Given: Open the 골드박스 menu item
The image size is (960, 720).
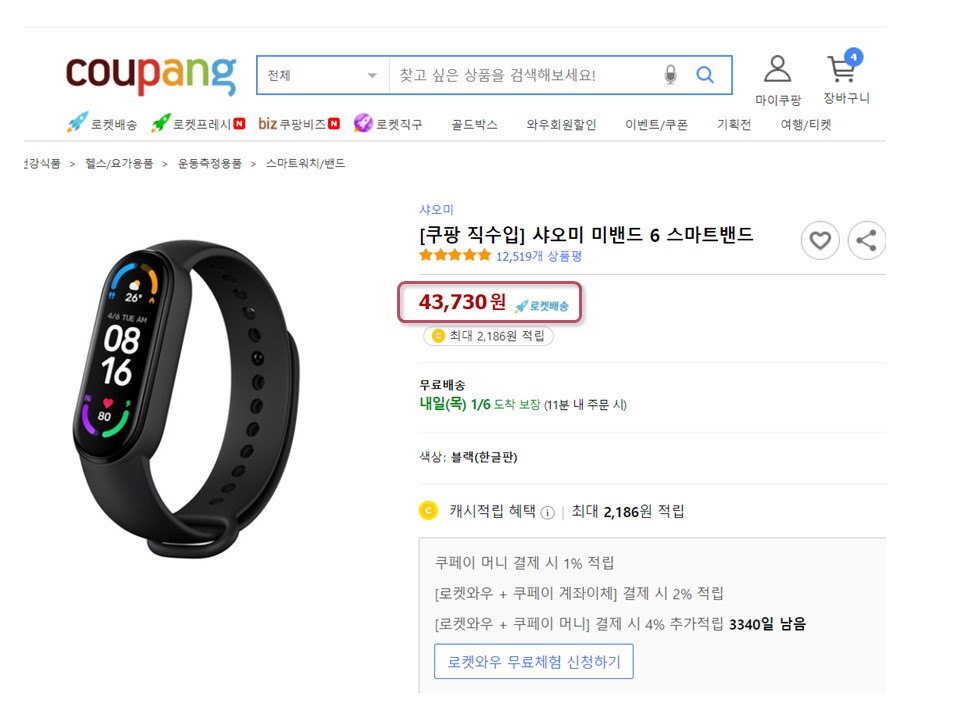Looking at the screenshot, I should [474, 124].
